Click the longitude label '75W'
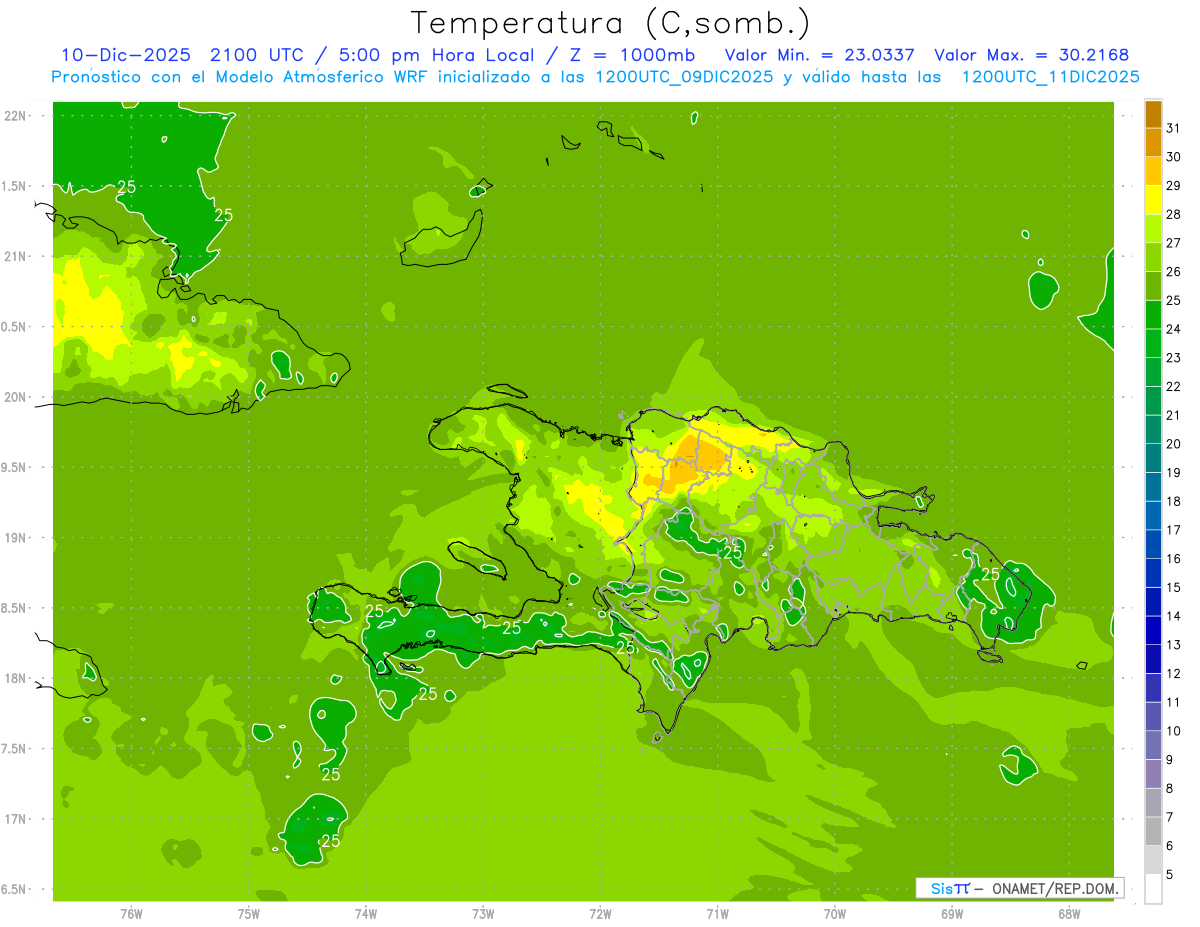 coord(249,914)
